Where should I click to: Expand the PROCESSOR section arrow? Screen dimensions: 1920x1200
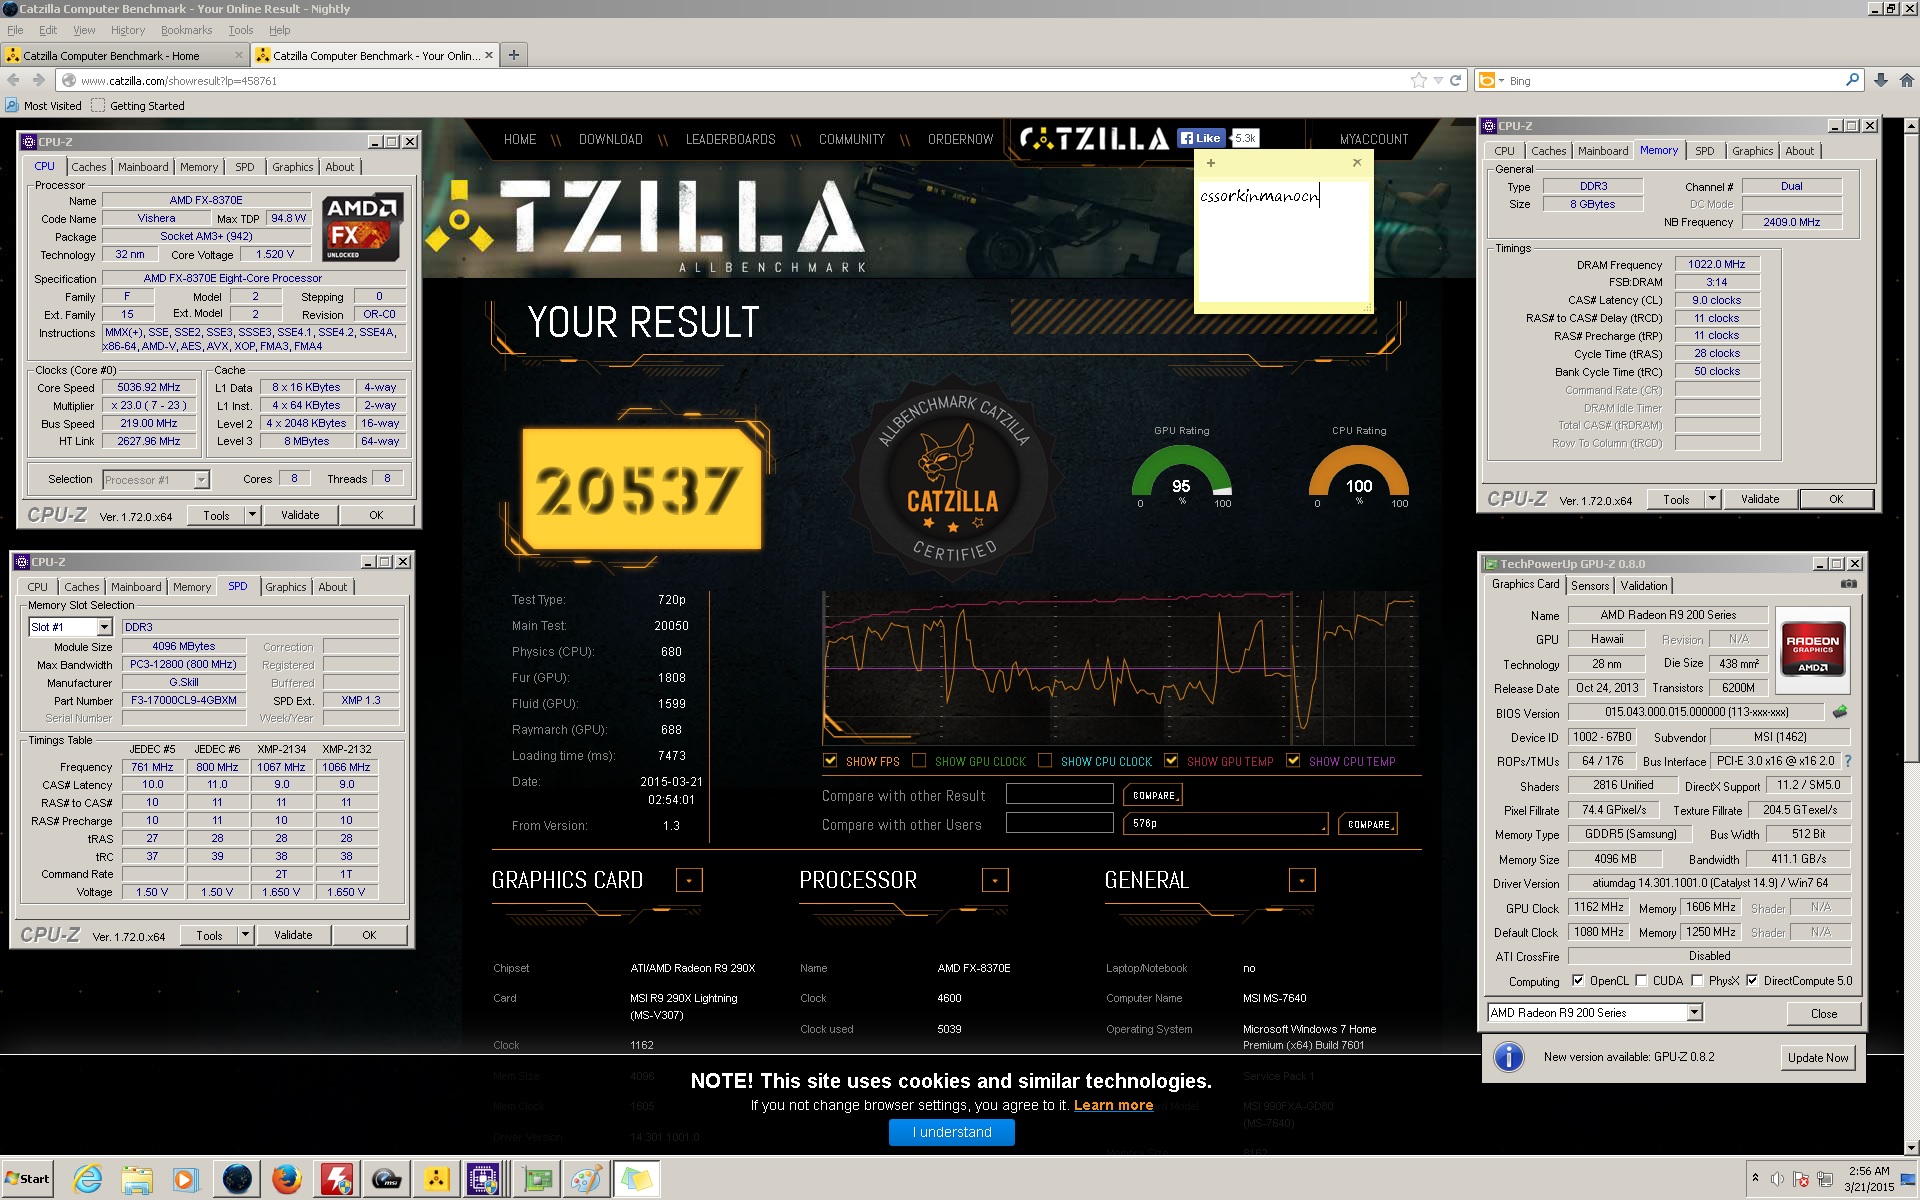995,880
